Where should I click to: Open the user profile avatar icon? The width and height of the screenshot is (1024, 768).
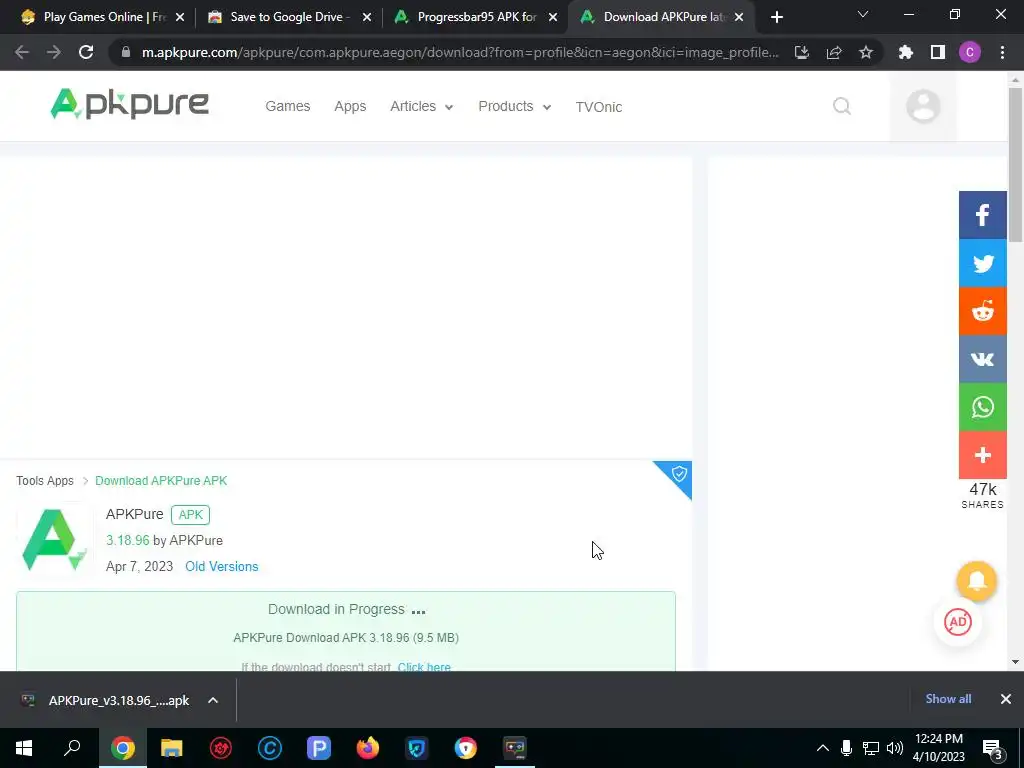point(923,106)
